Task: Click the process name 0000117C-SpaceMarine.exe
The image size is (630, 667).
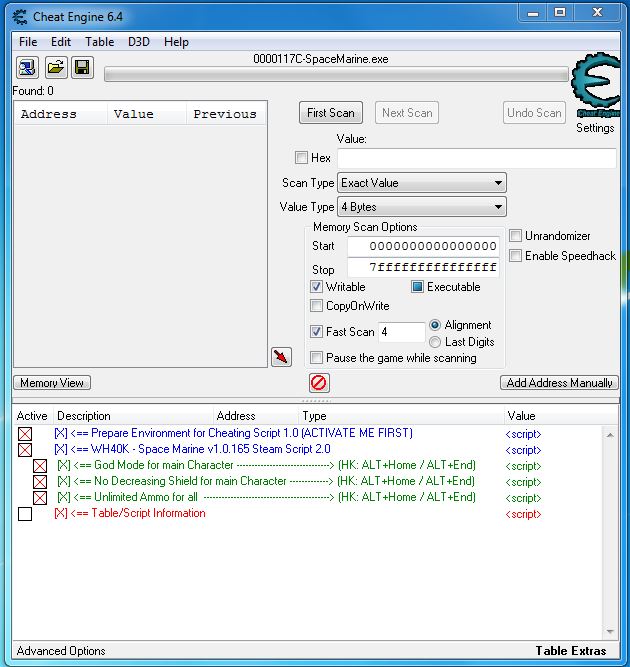Action: 321,59
